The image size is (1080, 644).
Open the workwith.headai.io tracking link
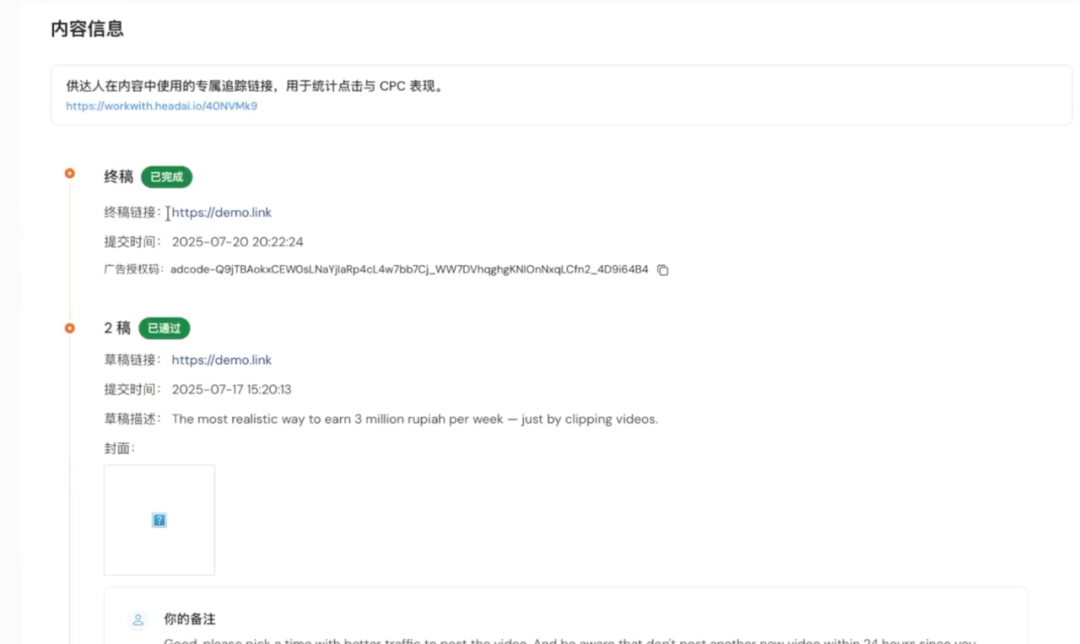pyautogui.click(x=161, y=106)
